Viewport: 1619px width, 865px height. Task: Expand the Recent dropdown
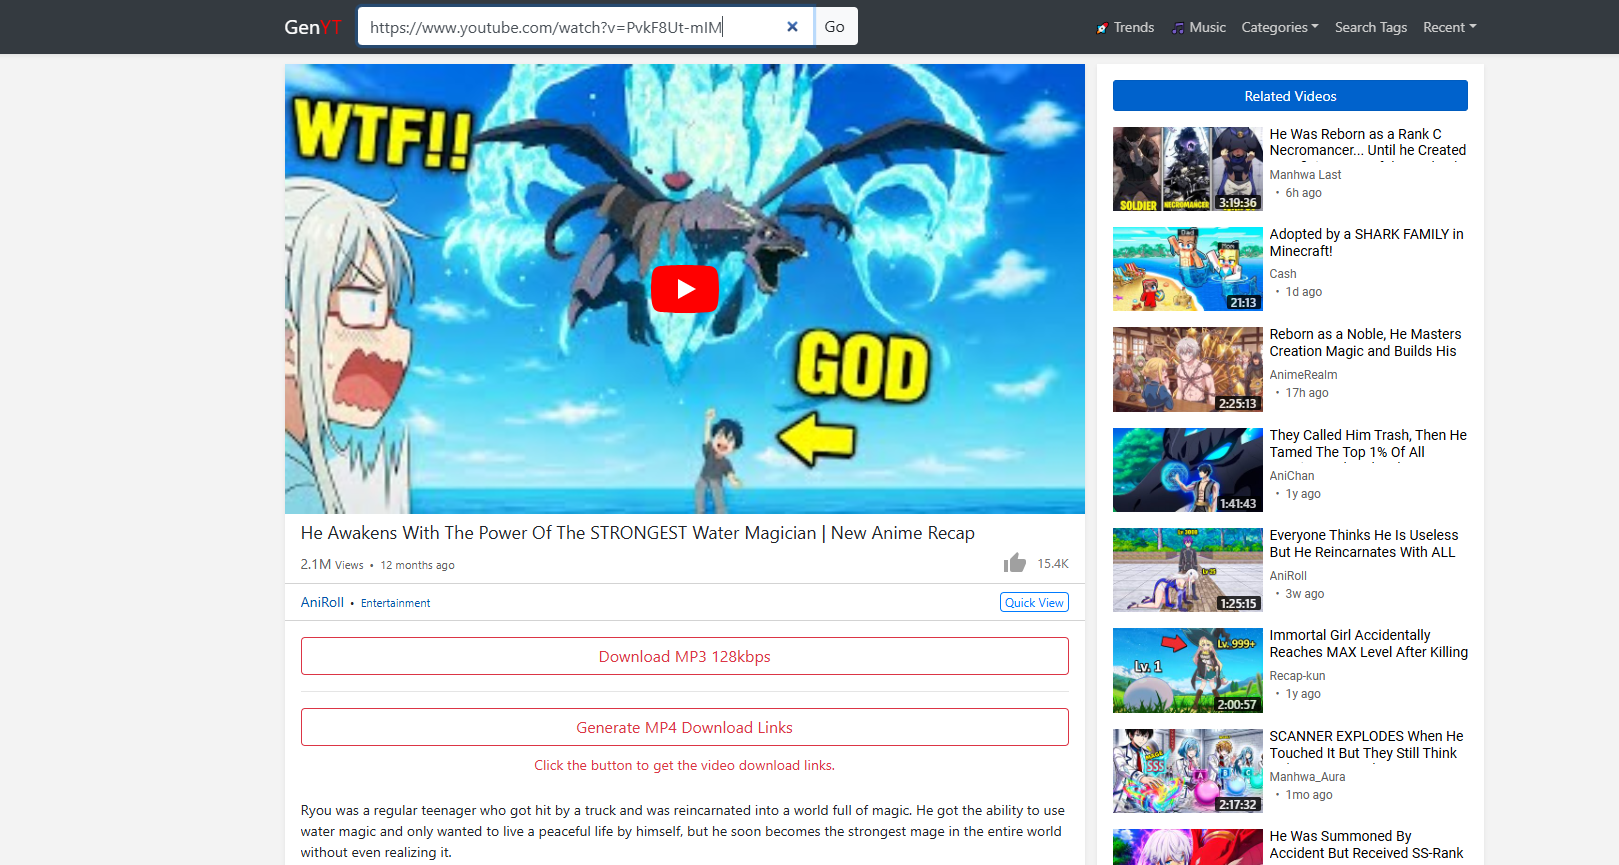point(1450,27)
